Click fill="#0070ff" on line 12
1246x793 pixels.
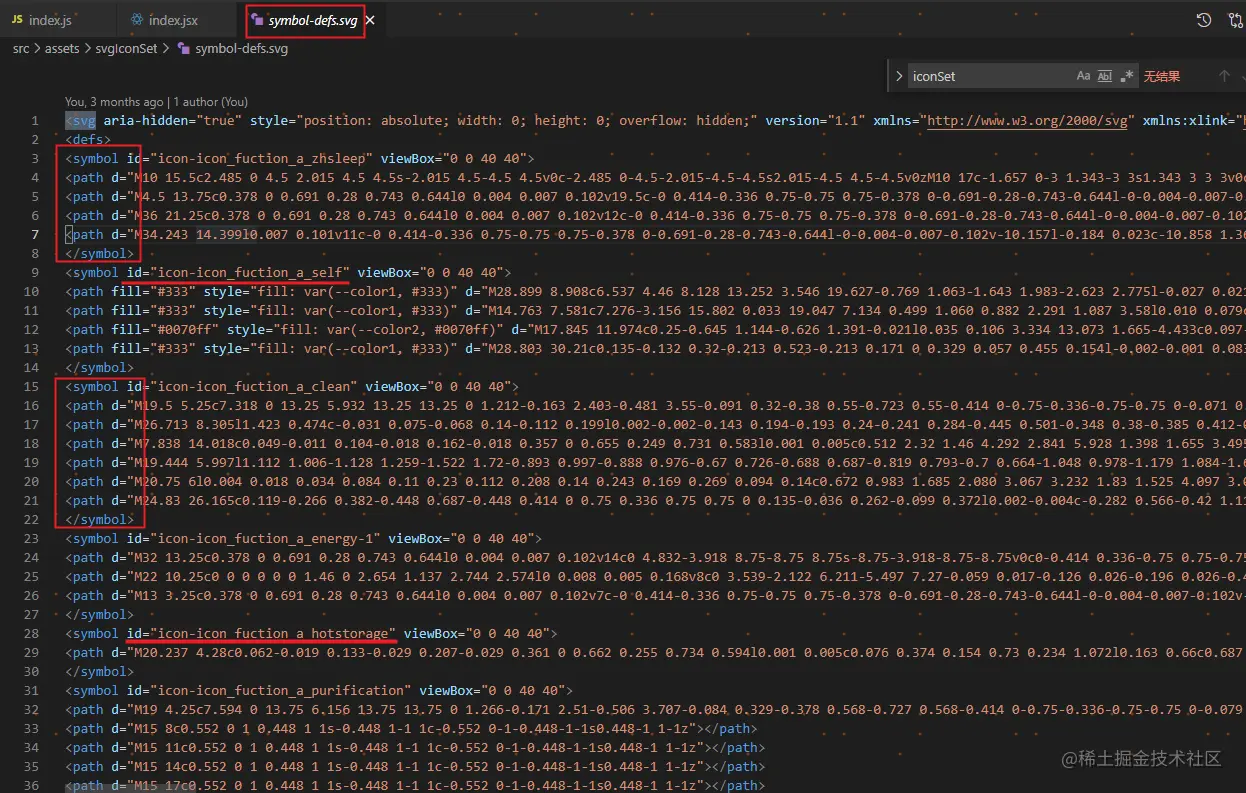coord(165,329)
